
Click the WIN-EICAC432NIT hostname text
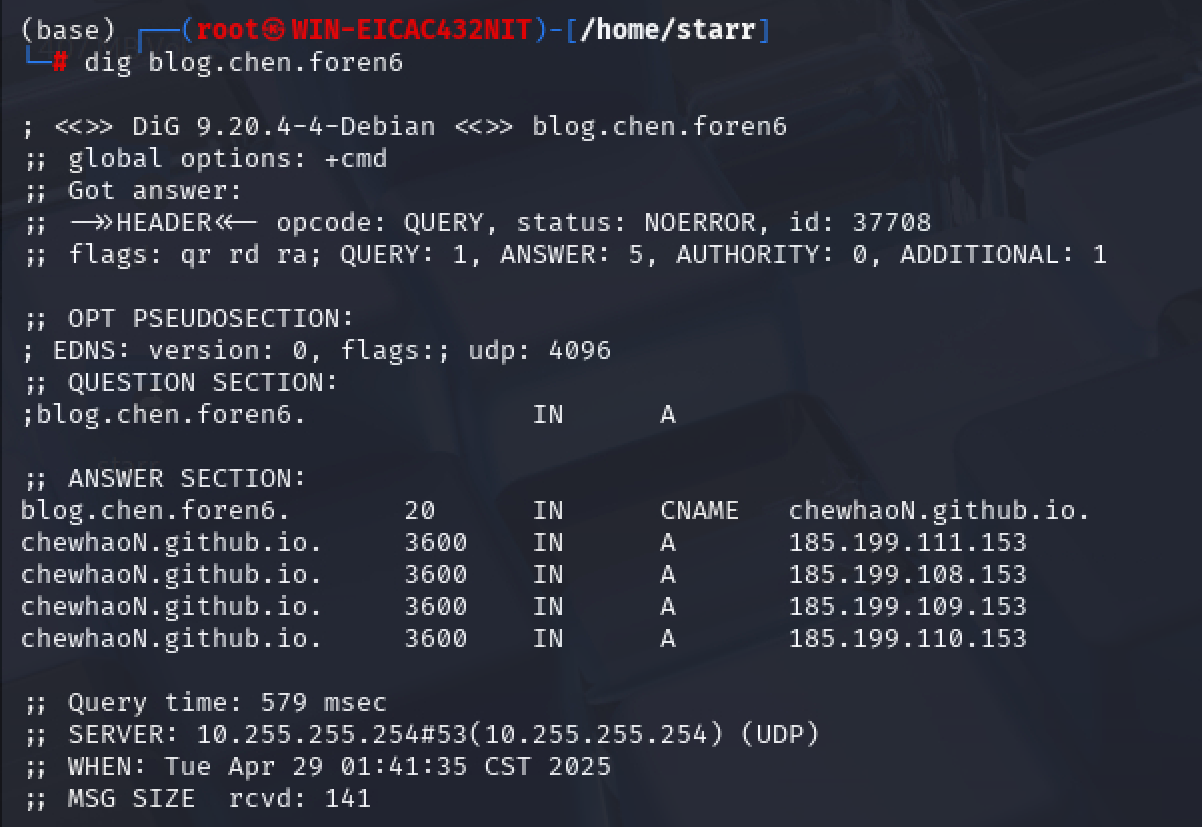pyautogui.click(x=412, y=31)
